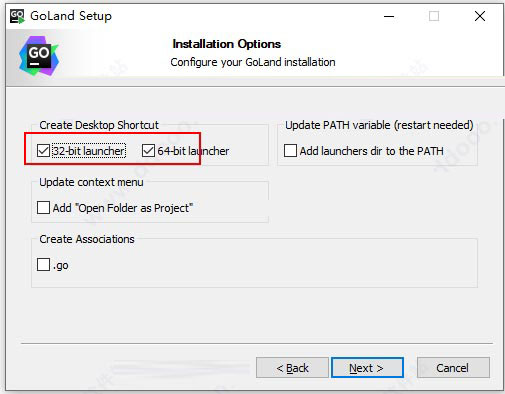Click the "GoLand Setup" window title text
505x394 pixels.
click(71, 16)
